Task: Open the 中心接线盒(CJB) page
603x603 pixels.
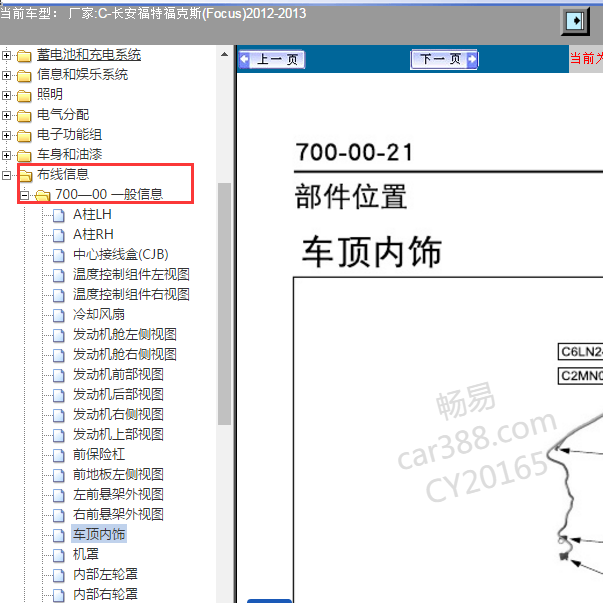Action: click(x=121, y=255)
